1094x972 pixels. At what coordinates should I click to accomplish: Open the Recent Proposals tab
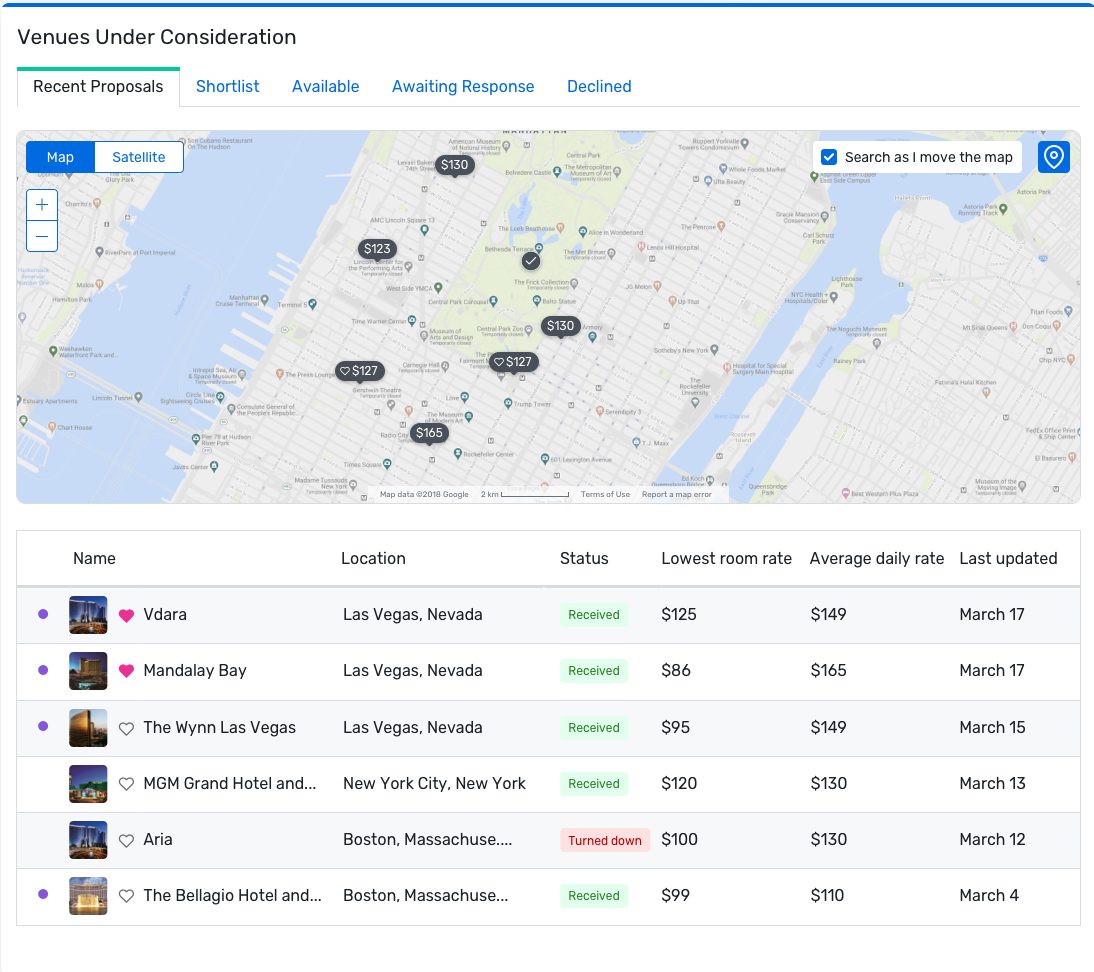[98, 87]
